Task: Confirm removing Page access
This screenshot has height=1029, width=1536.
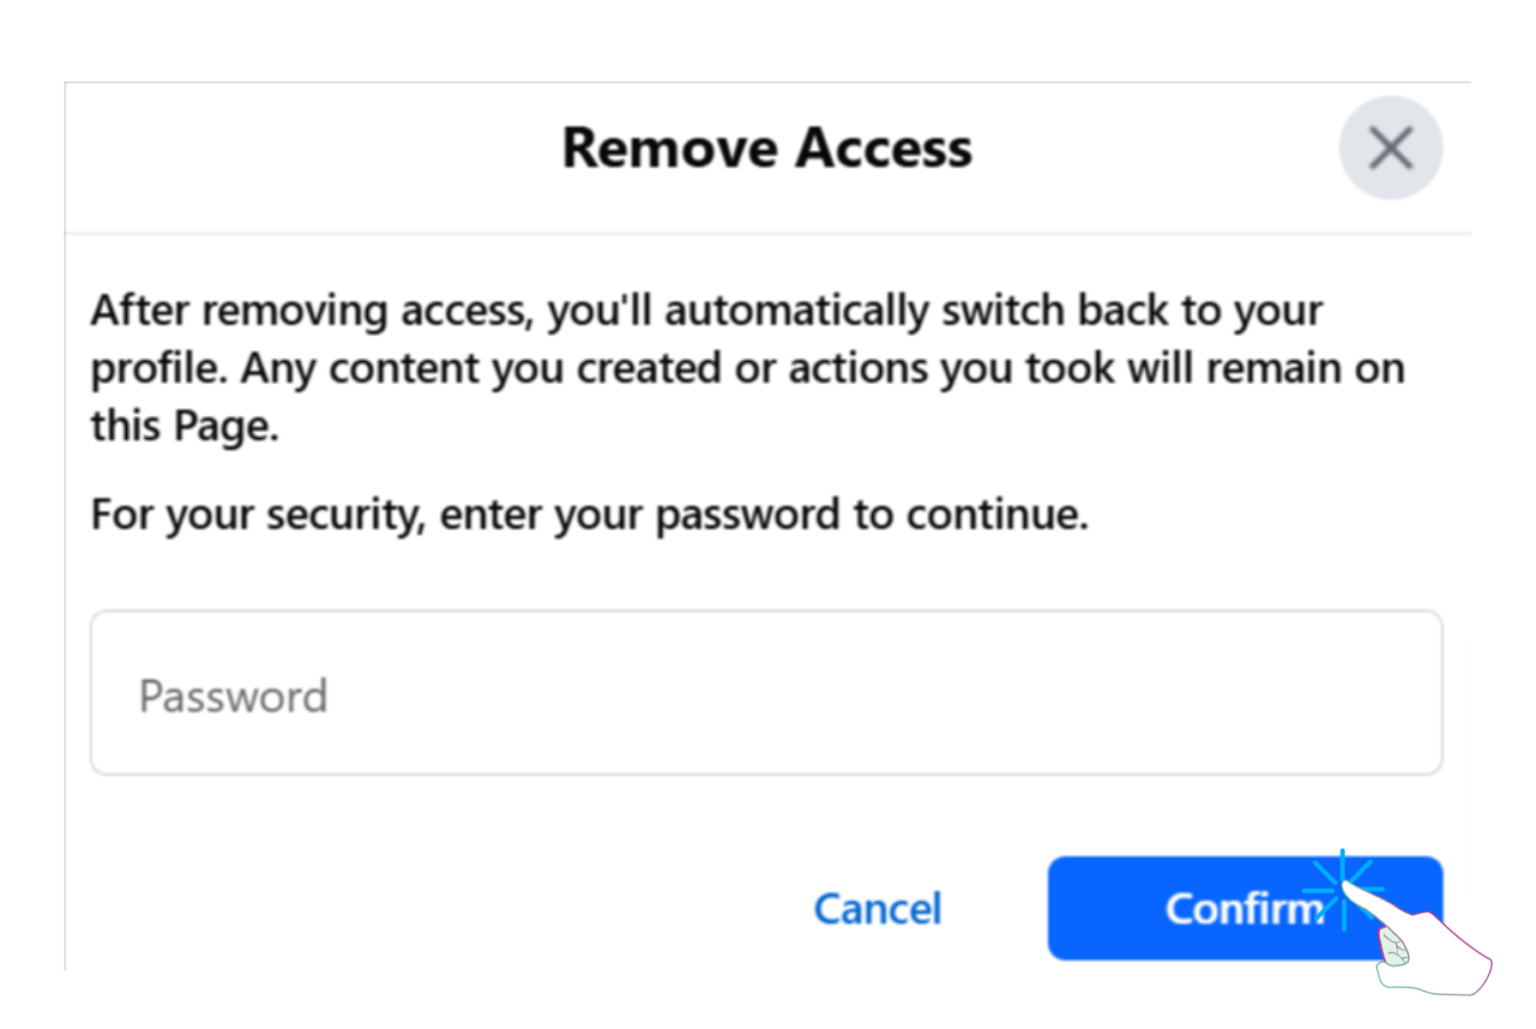Action: [x=1245, y=908]
